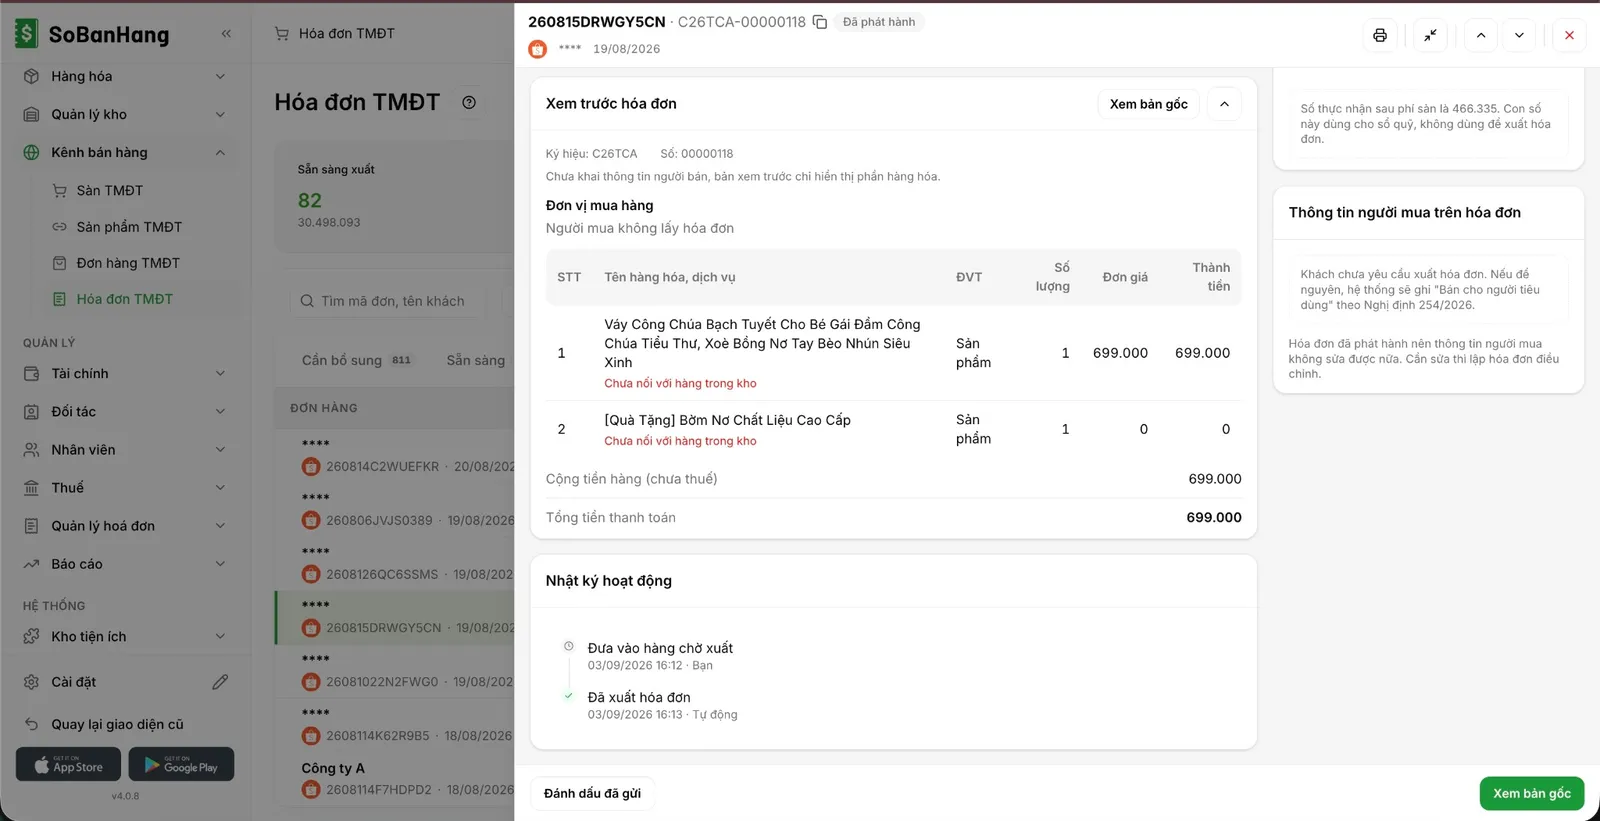Click pencil edit icon next to Cài đặt
Screen dimensions: 1600x821
(220, 682)
